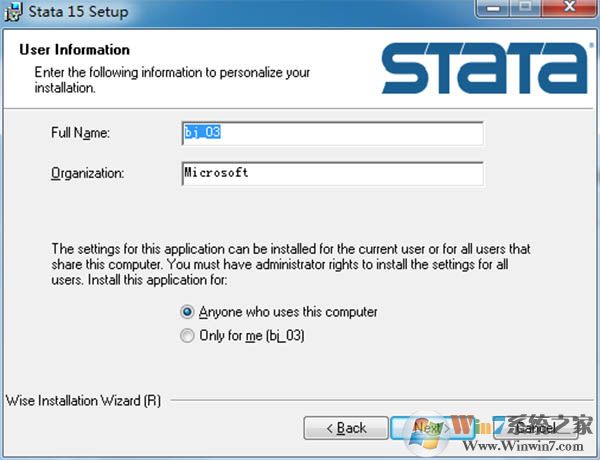Click the Stata setup icon in title bar
The width and height of the screenshot is (600, 460).
[13, 12]
